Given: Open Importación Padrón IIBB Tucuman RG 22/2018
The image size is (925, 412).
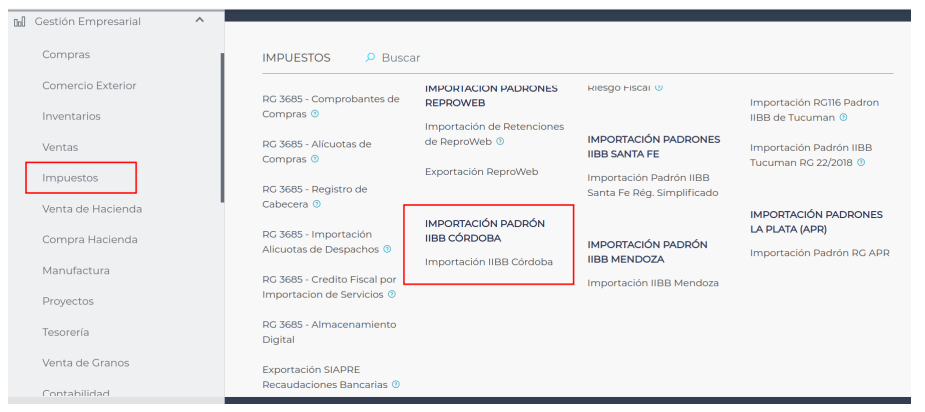Looking at the screenshot, I should pyautogui.click(x=811, y=155).
